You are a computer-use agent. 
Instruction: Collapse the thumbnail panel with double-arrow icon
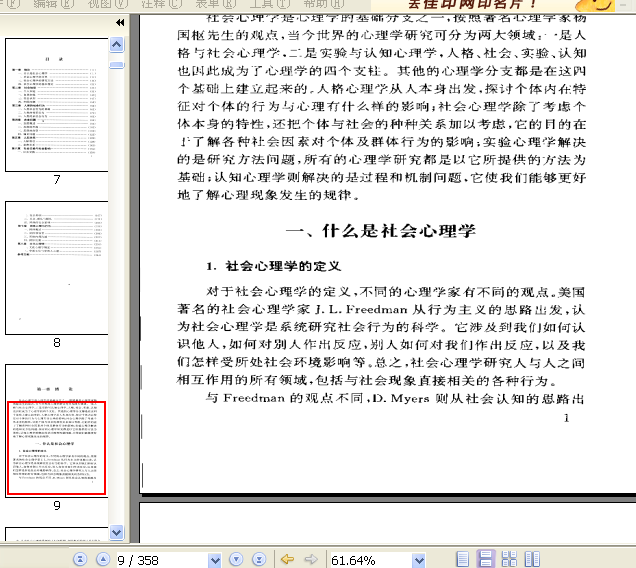(120, 23)
